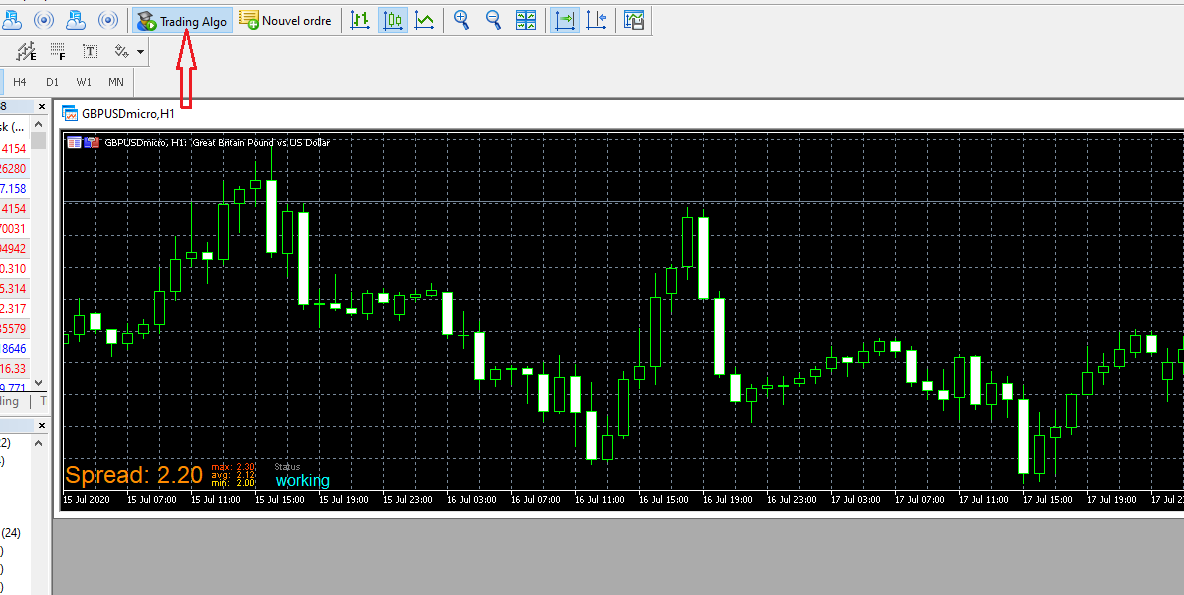Click the '15 Jul 2020' time axis label

point(85,500)
